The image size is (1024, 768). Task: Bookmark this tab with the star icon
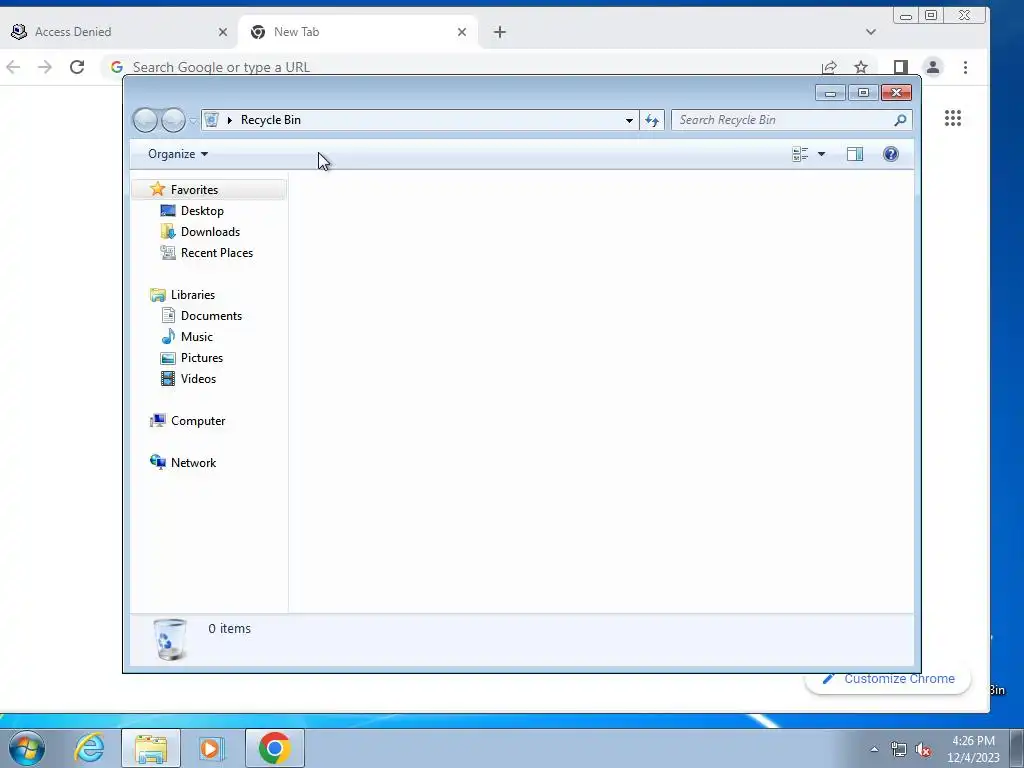point(861,67)
